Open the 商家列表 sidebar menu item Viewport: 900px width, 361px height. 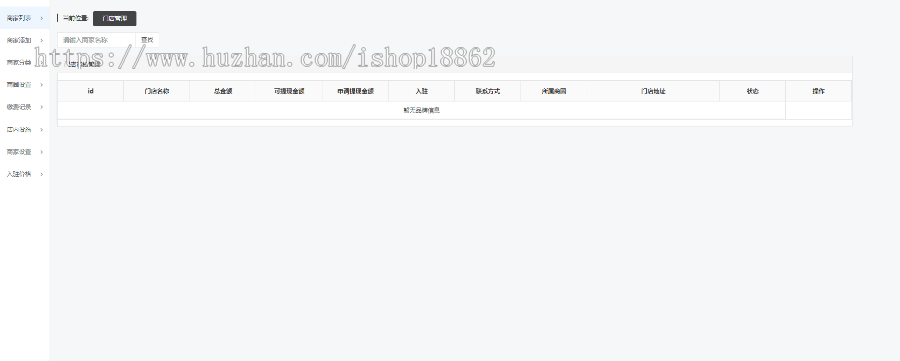[x=25, y=18]
